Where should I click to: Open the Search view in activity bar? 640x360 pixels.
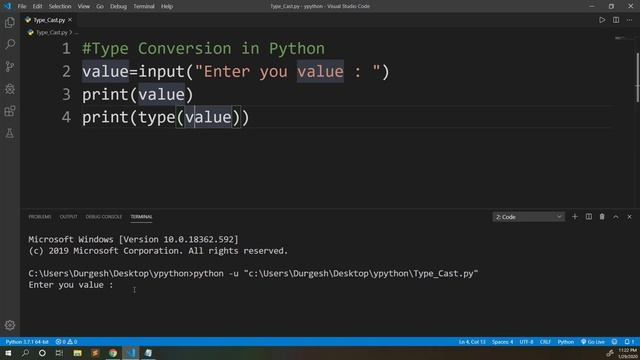click(x=10, y=44)
